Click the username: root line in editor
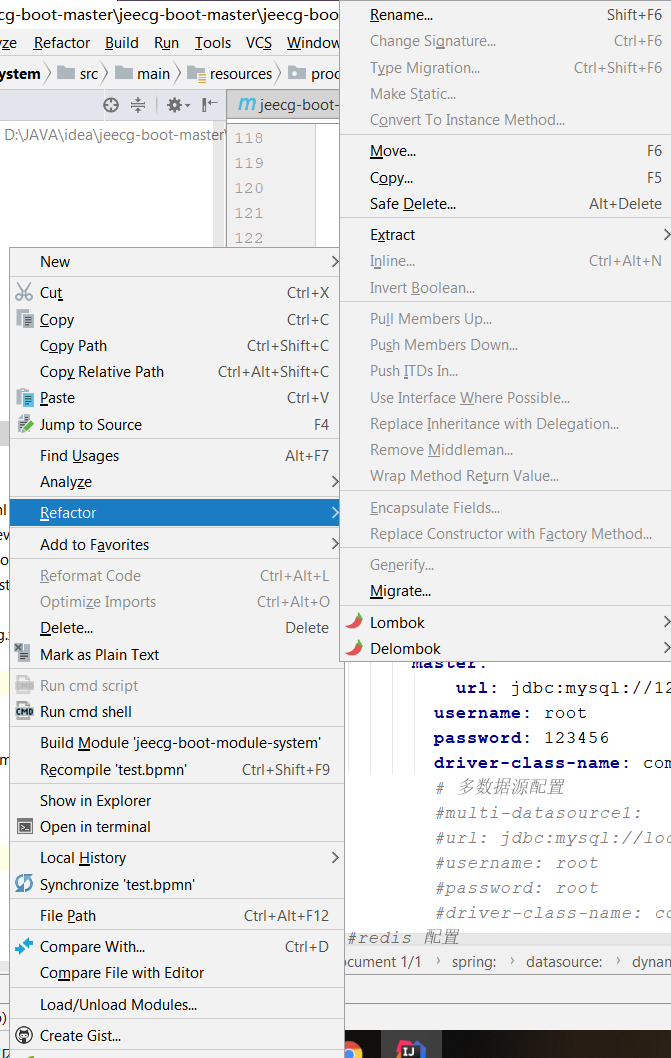Viewport: 671px width, 1058px height. 510,713
